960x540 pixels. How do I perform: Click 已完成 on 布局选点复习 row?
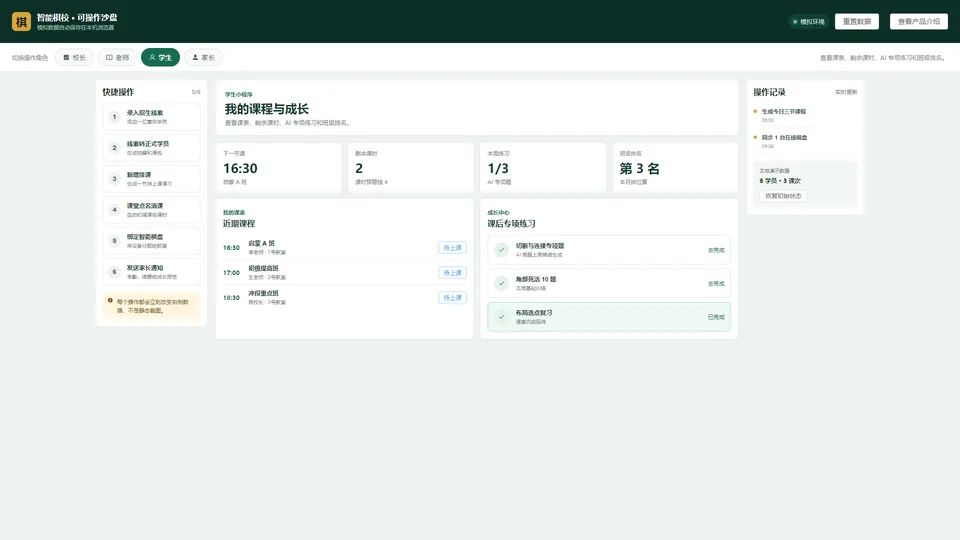pyautogui.click(x=716, y=317)
